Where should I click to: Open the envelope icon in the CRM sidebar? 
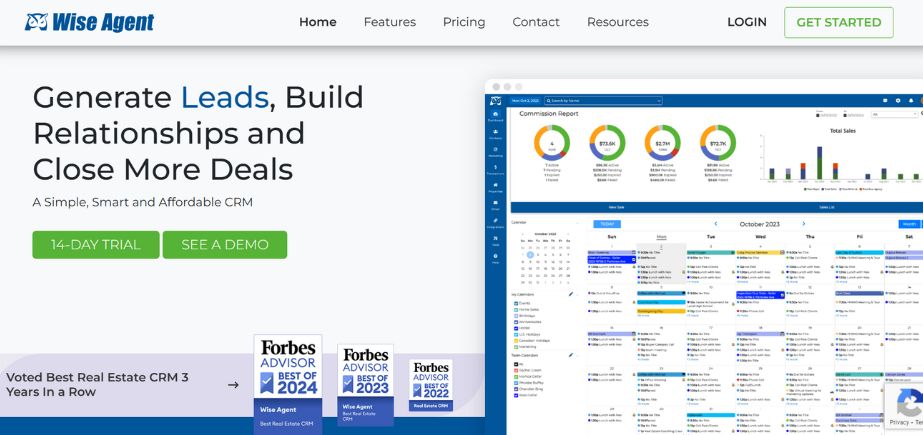click(x=495, y=204)
